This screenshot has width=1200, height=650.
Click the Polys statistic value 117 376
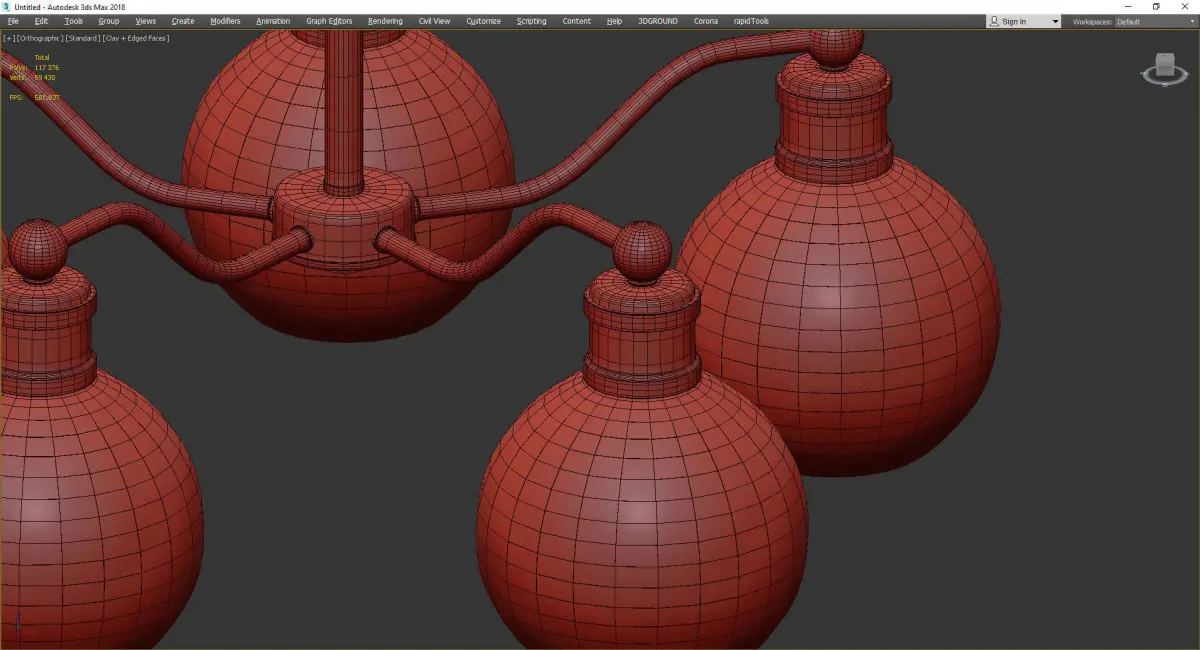click(46, 67)
